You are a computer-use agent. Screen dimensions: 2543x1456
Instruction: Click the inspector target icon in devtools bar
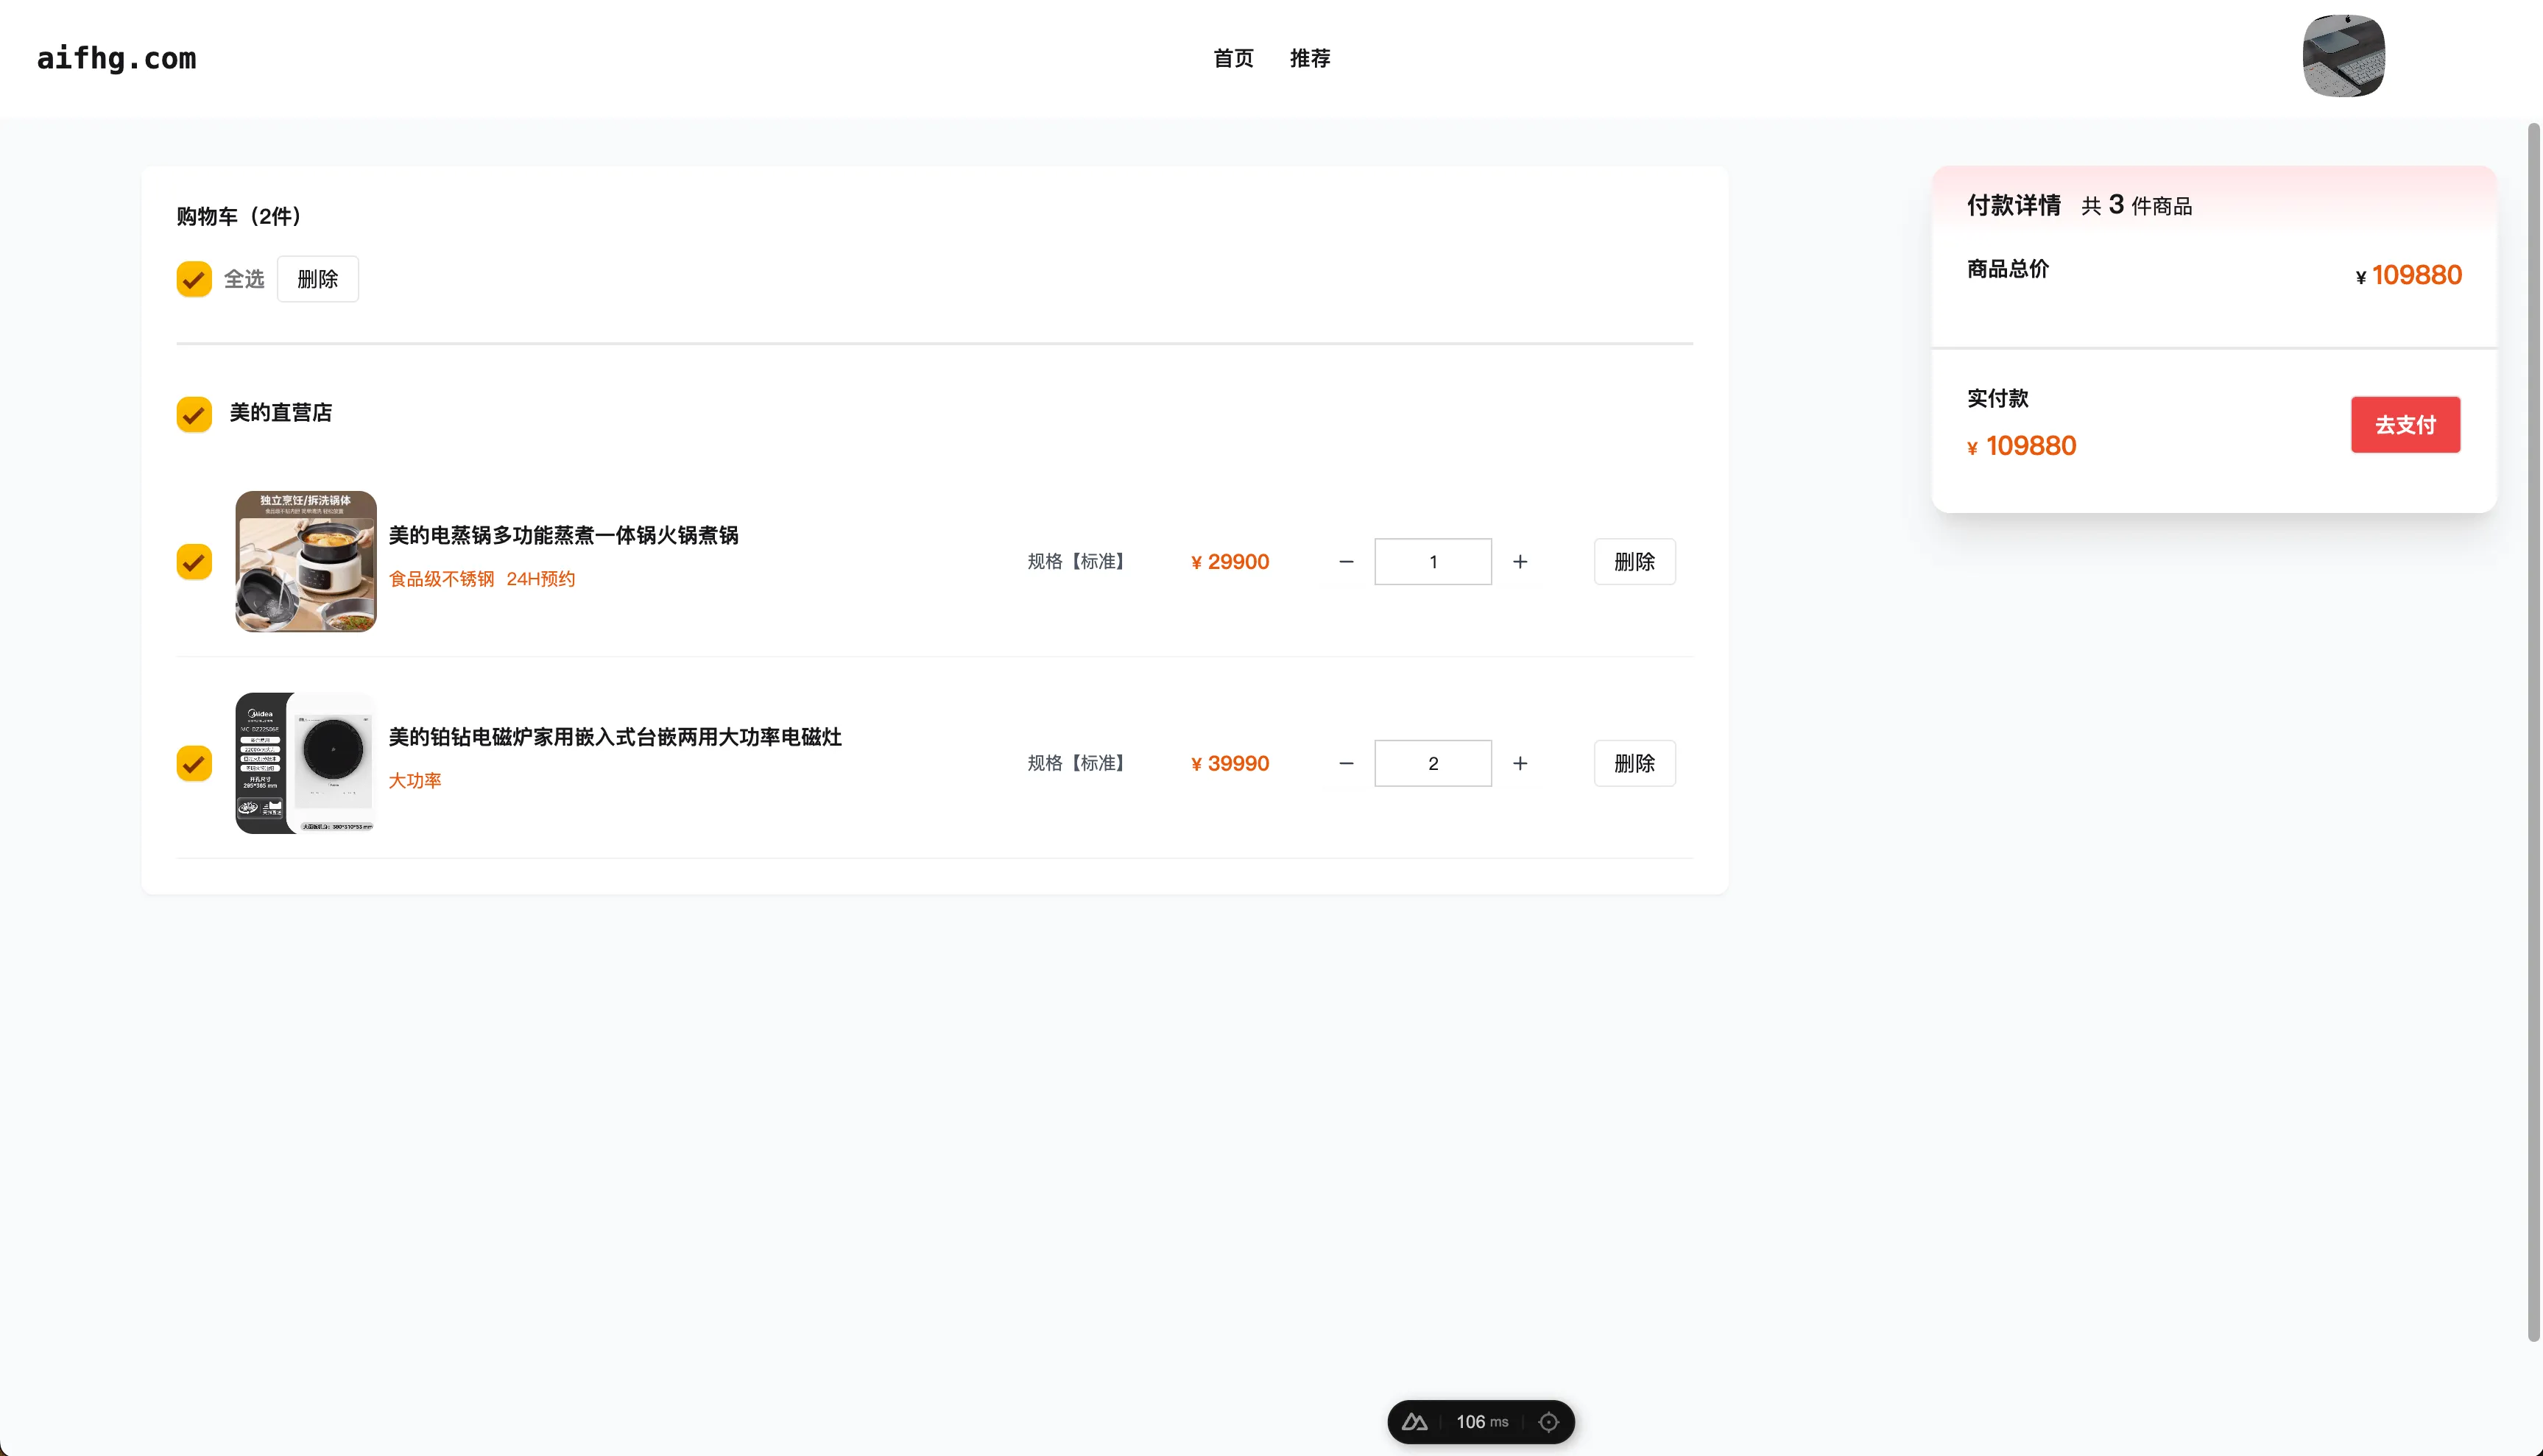point(1548,1421)
